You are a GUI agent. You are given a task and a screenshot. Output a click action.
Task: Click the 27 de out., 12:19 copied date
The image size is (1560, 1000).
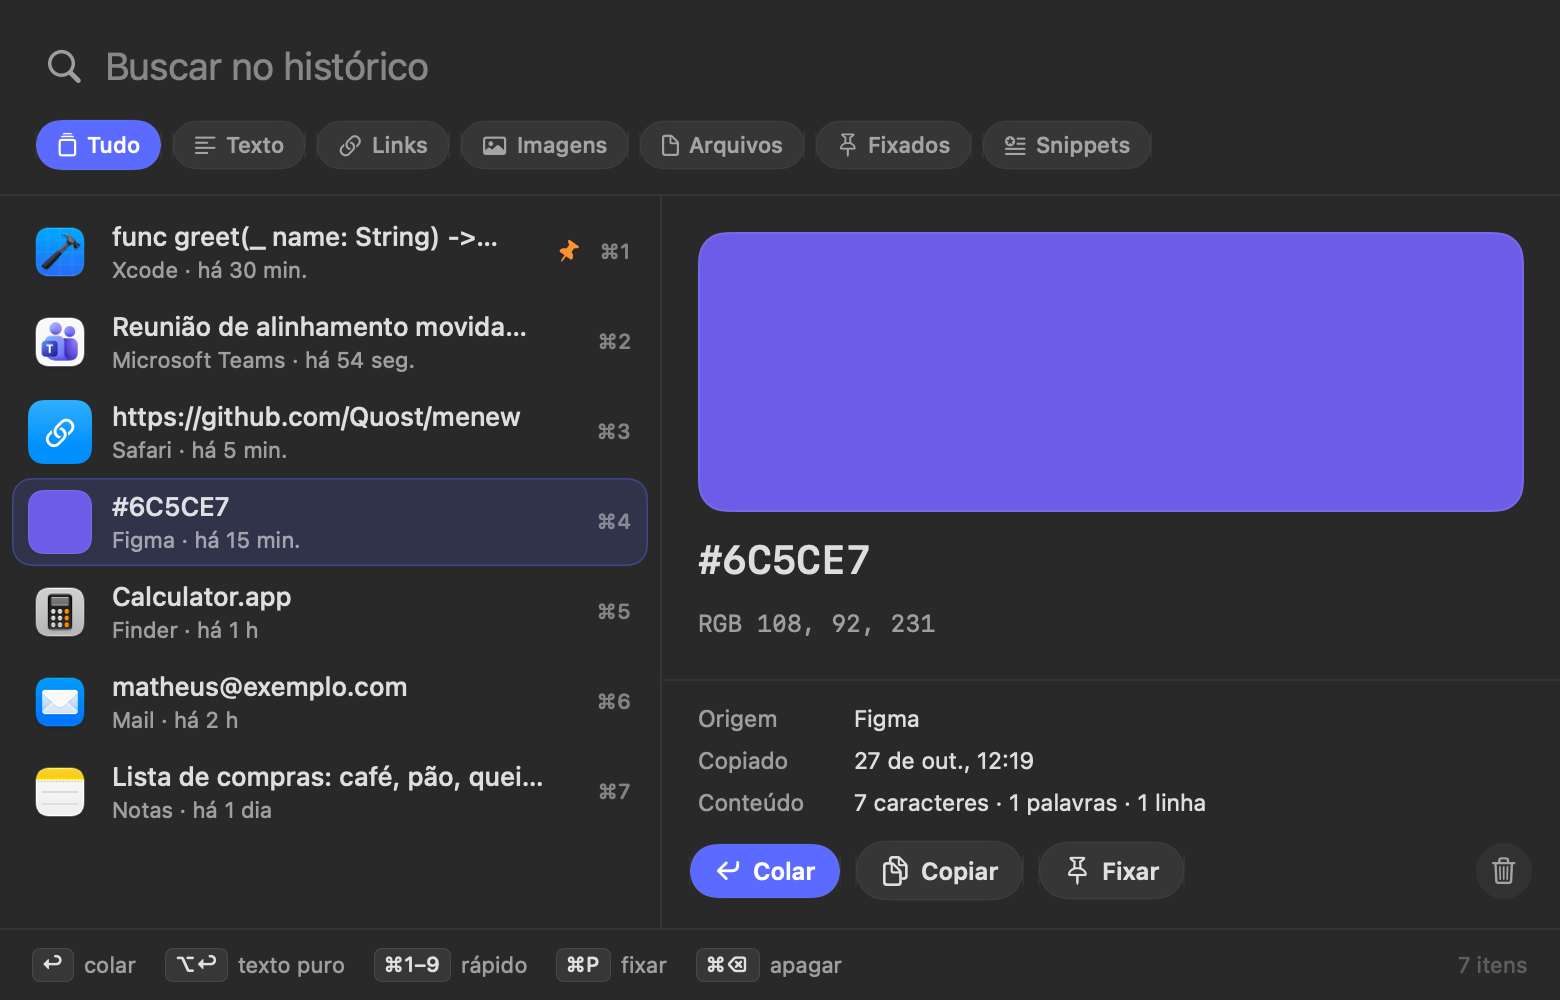(x=944, y=761)
